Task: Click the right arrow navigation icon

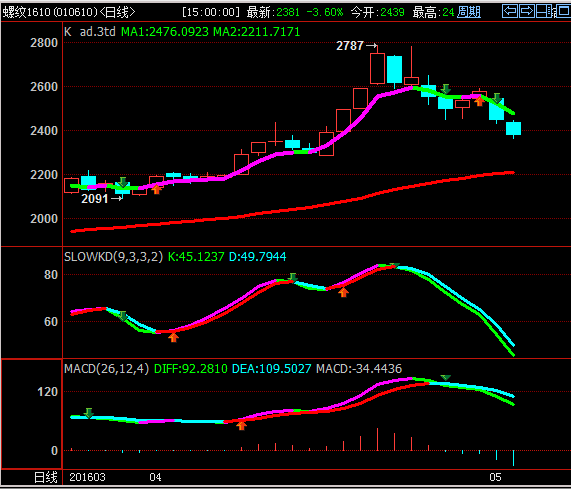Action: (527, 11)
